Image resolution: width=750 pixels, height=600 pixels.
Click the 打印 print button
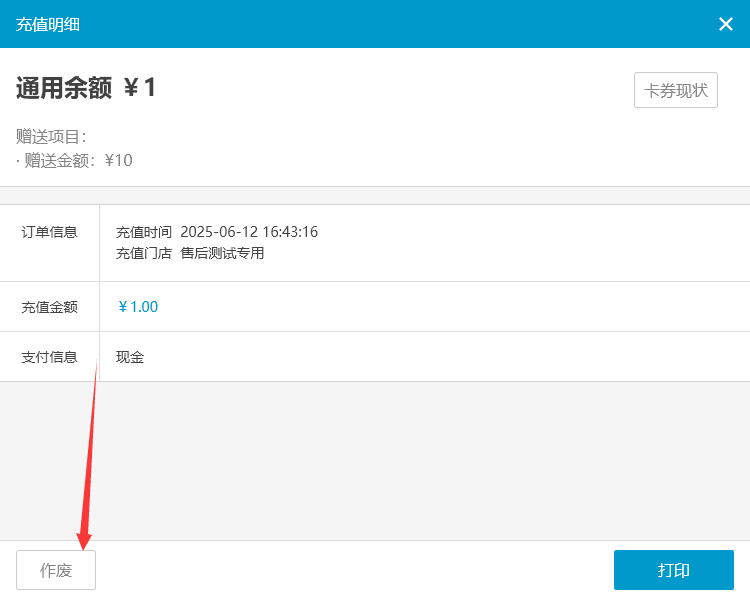point(673,570)
